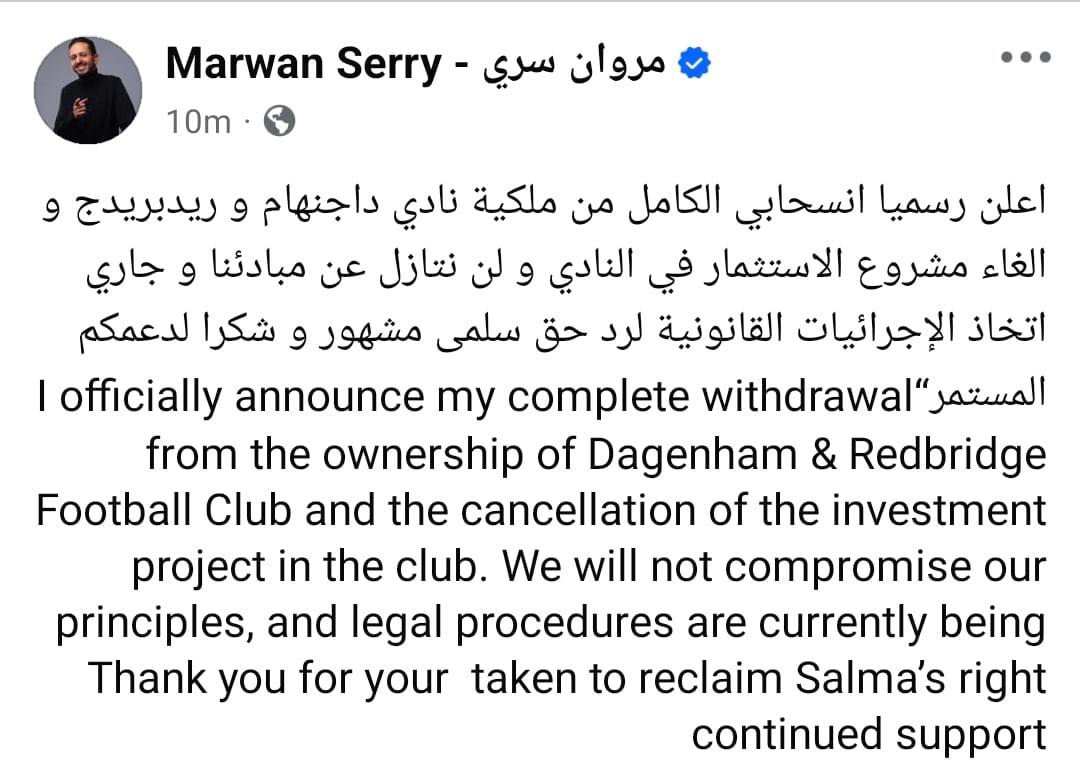Click the Arabic line mentioning الاستثمار في النادي

[x=566, y=267]
